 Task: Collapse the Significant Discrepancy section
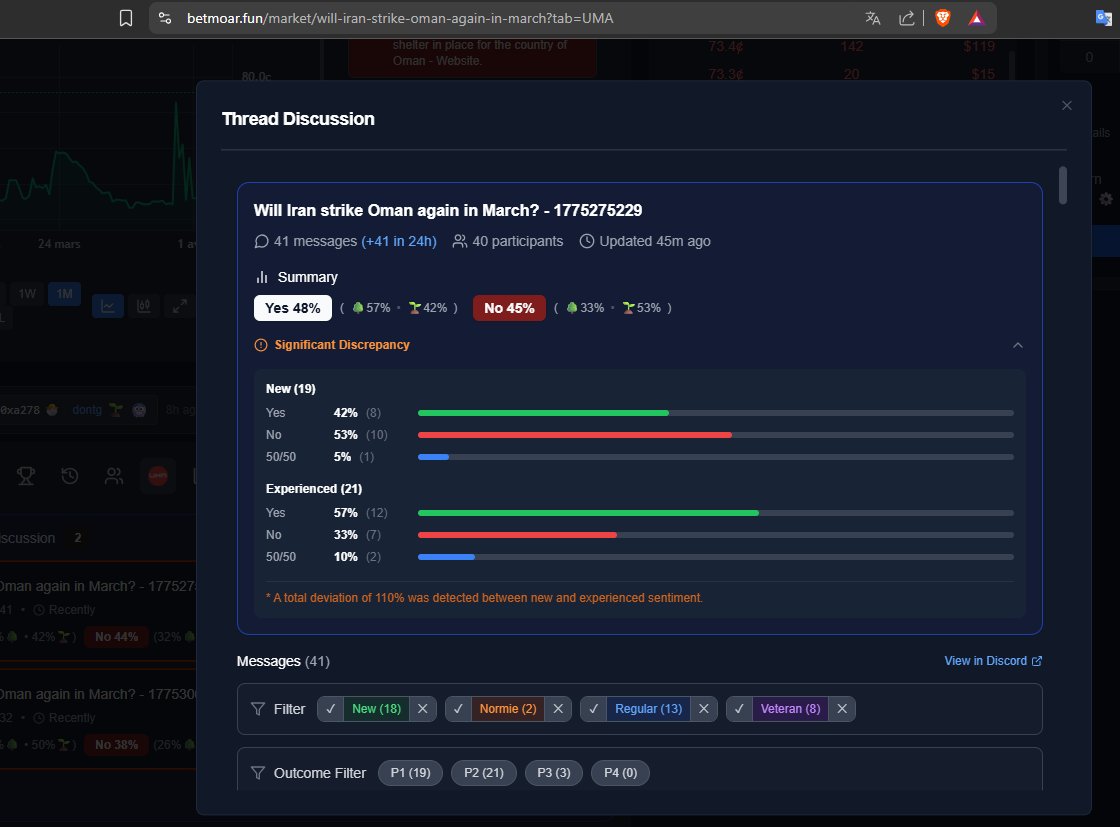[x=1018, y=345]
